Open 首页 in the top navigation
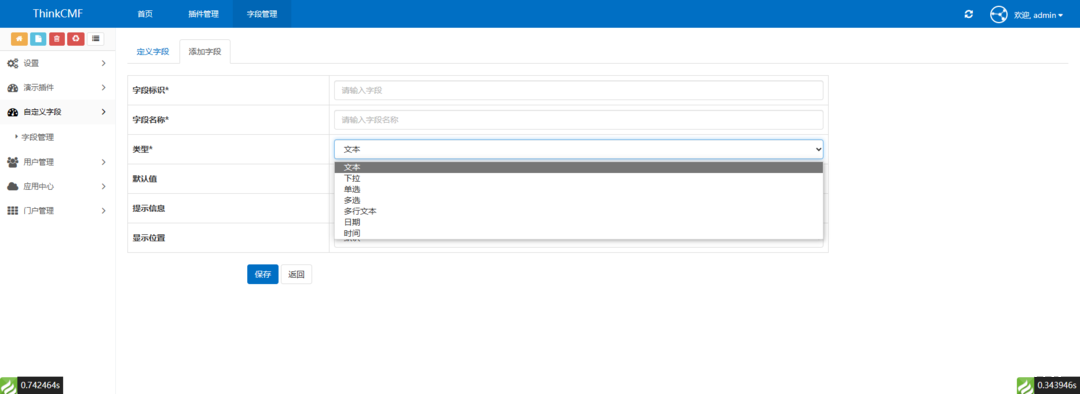This screenshot has height=394, width=1080. [145, 14]
